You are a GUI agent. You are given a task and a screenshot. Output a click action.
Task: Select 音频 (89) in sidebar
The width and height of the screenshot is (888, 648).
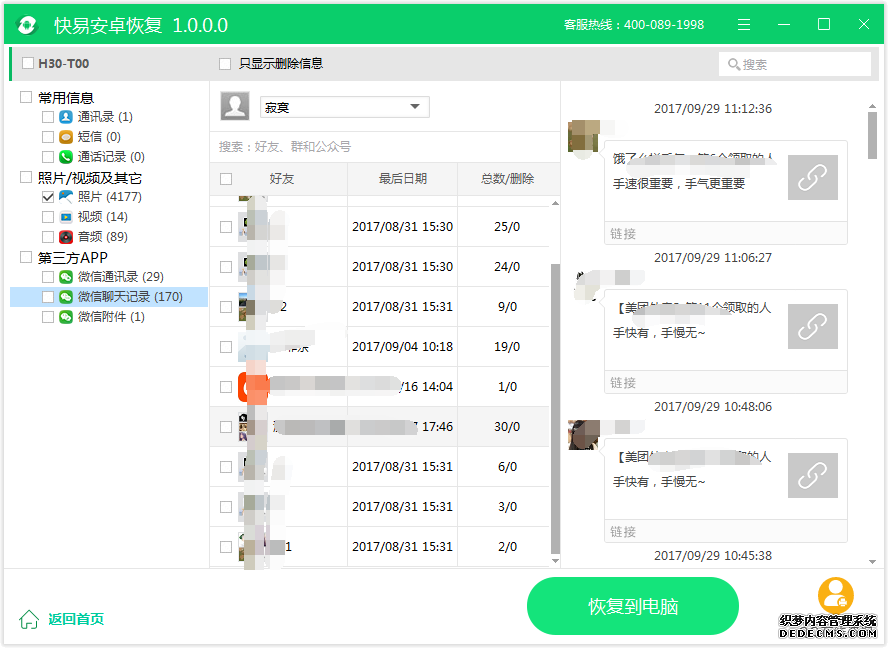tap(103, 236)
